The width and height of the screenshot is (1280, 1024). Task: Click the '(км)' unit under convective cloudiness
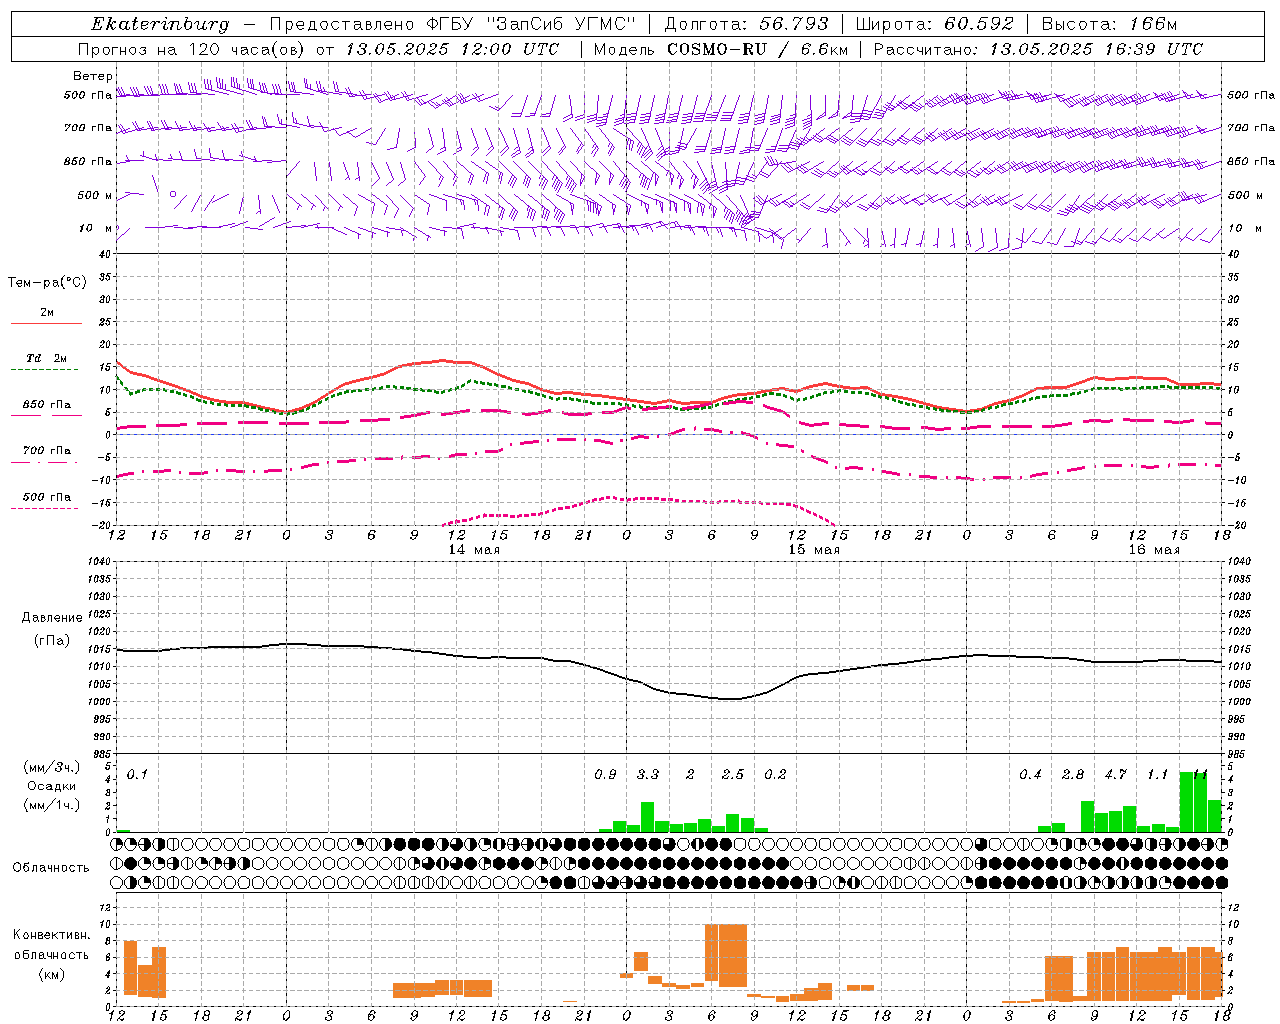point(52,974)
